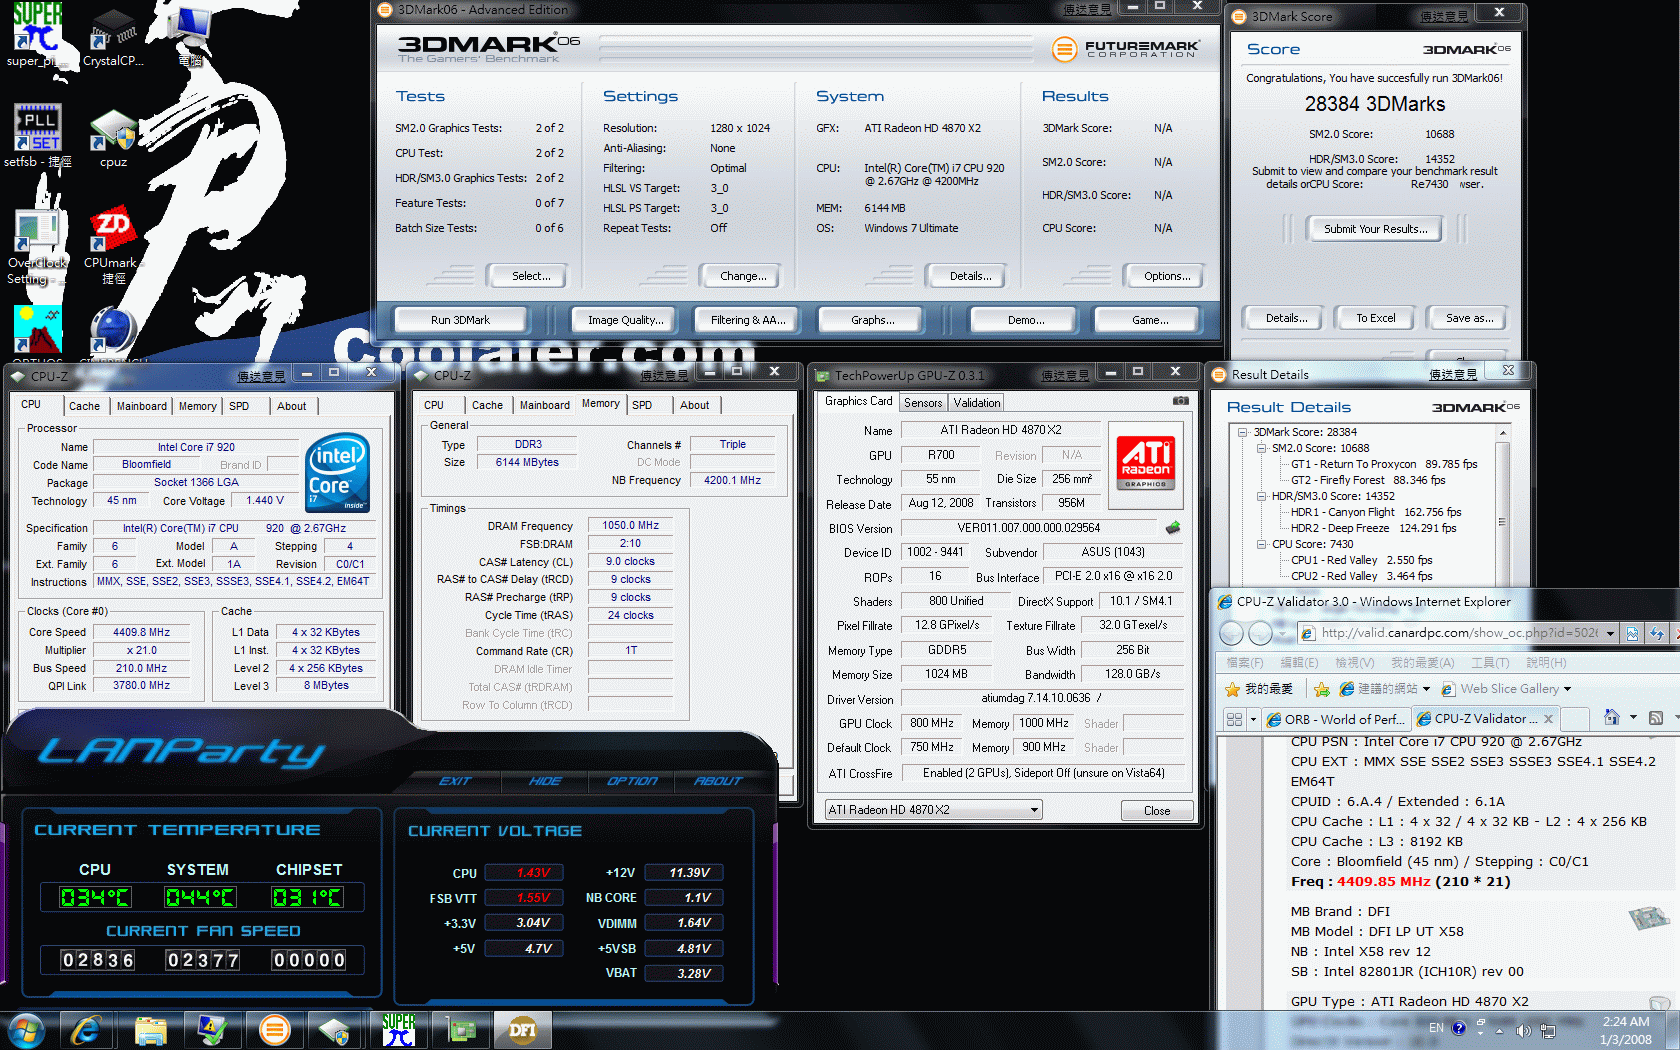Open the IE address bar dropdown arrow
The width and height of the screenshot is (1680, 1050).
(x=1610, y=633)
